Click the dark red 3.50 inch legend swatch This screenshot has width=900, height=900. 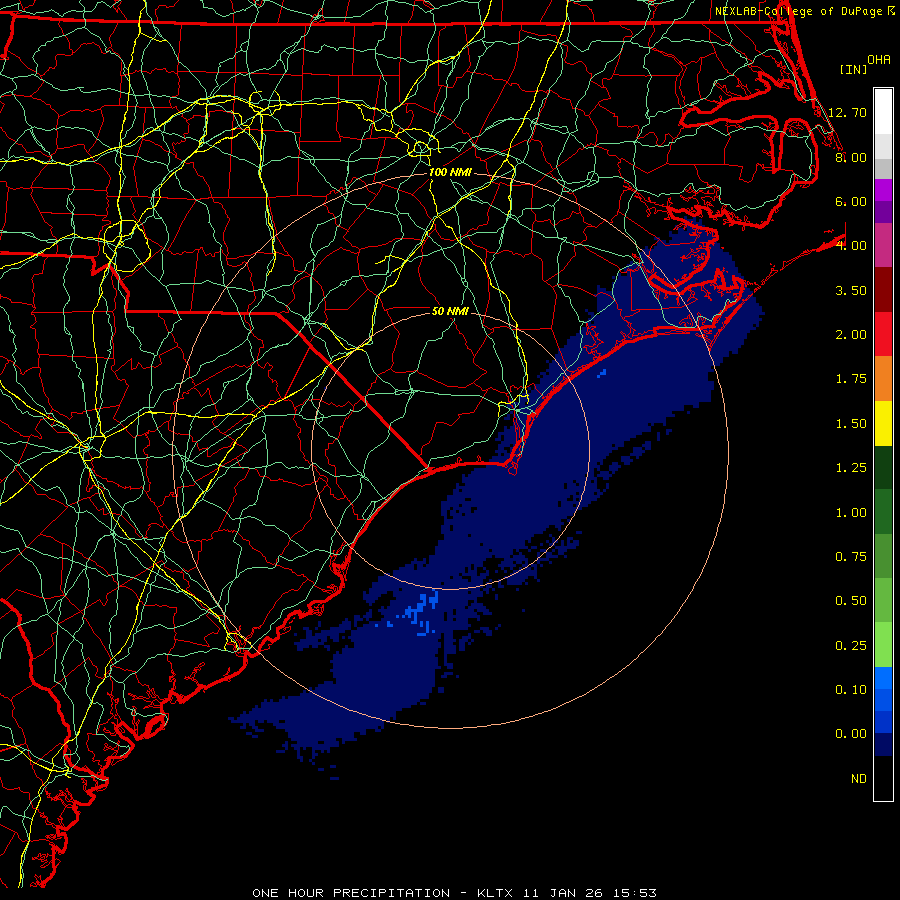pyautogui.click(x=883, y=290)
